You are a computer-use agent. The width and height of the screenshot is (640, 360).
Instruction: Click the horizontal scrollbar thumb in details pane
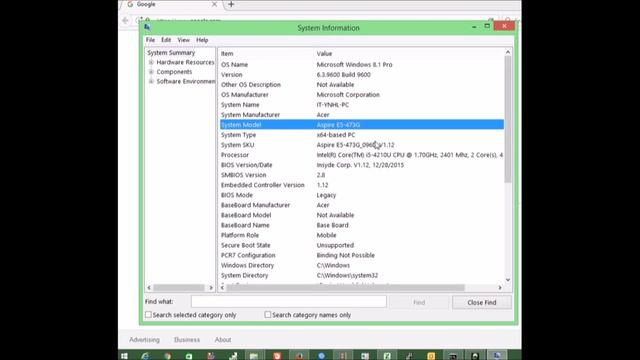[345, 288]
